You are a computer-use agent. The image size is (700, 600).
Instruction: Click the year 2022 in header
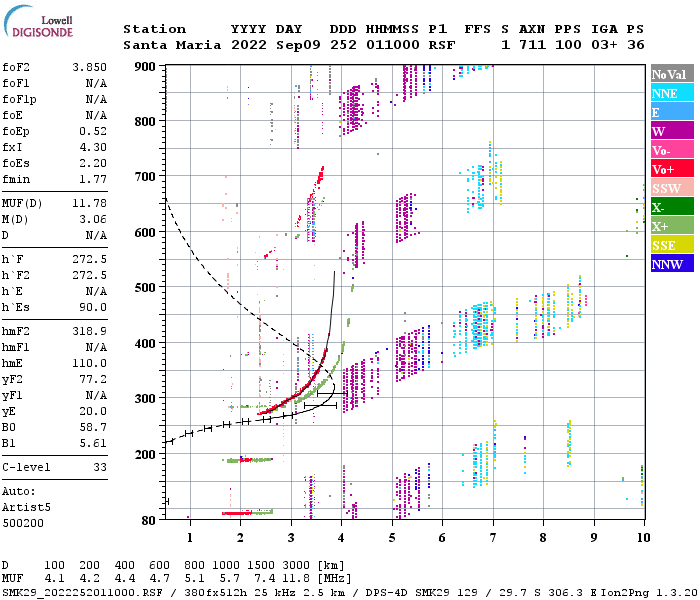pos(249,45)
